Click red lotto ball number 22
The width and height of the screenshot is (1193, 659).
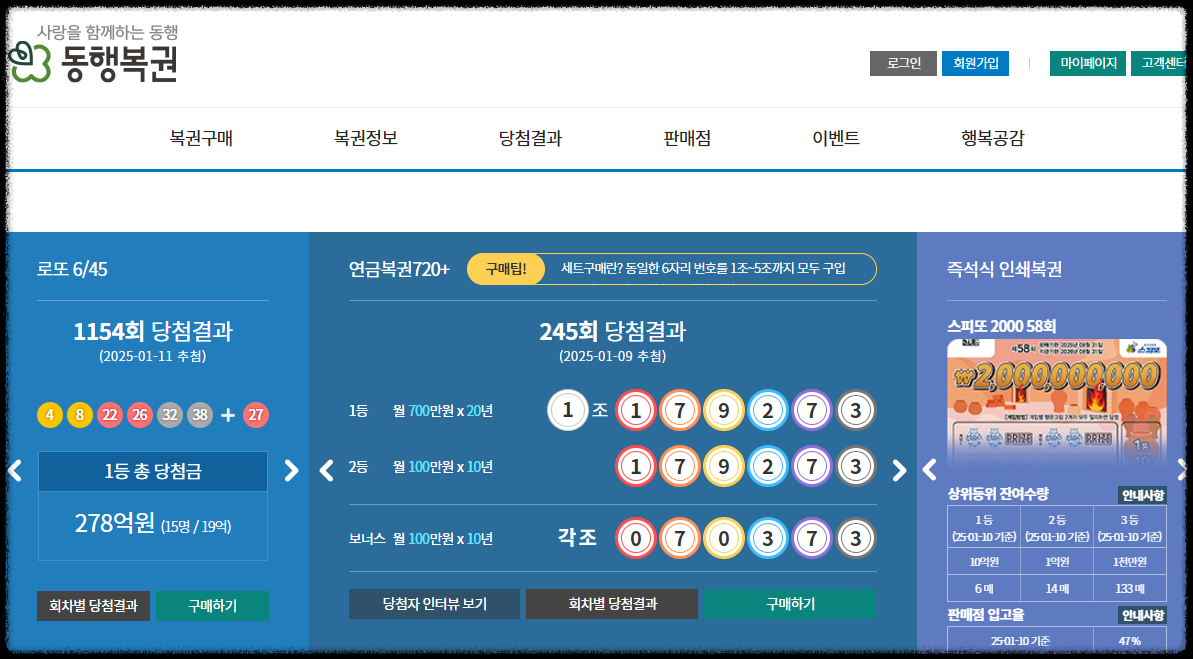(110, 415)
